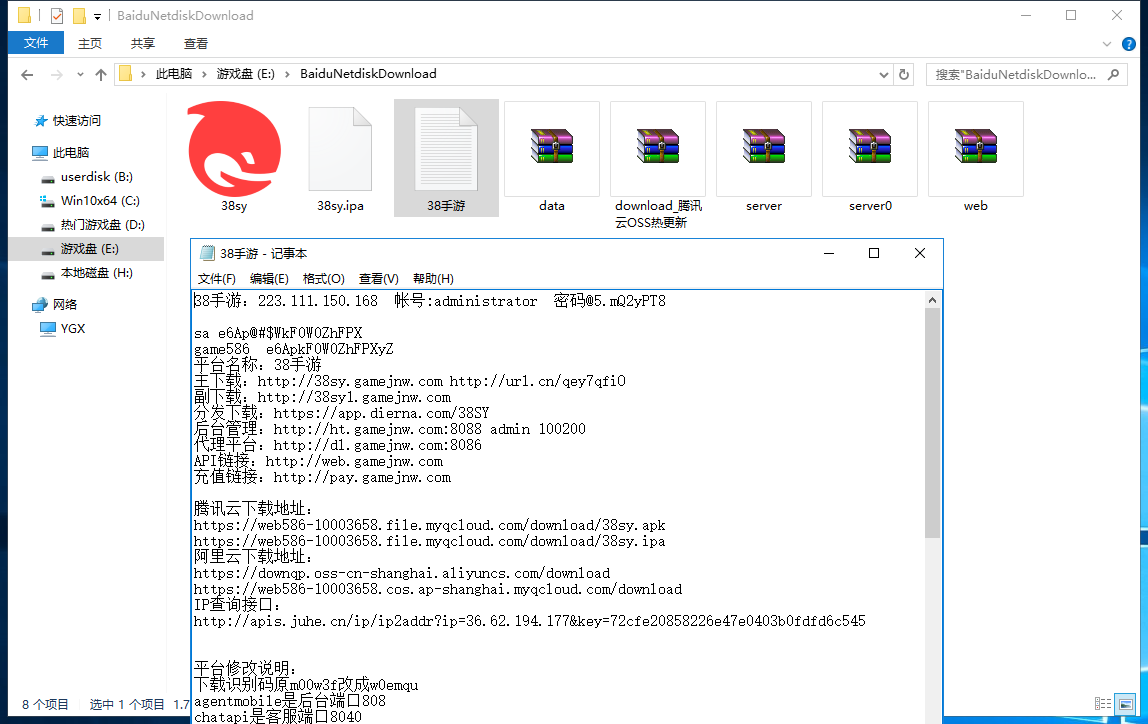Click the refresh button in address bar
The image size is (1148, 724).
(x=904, y=74)
